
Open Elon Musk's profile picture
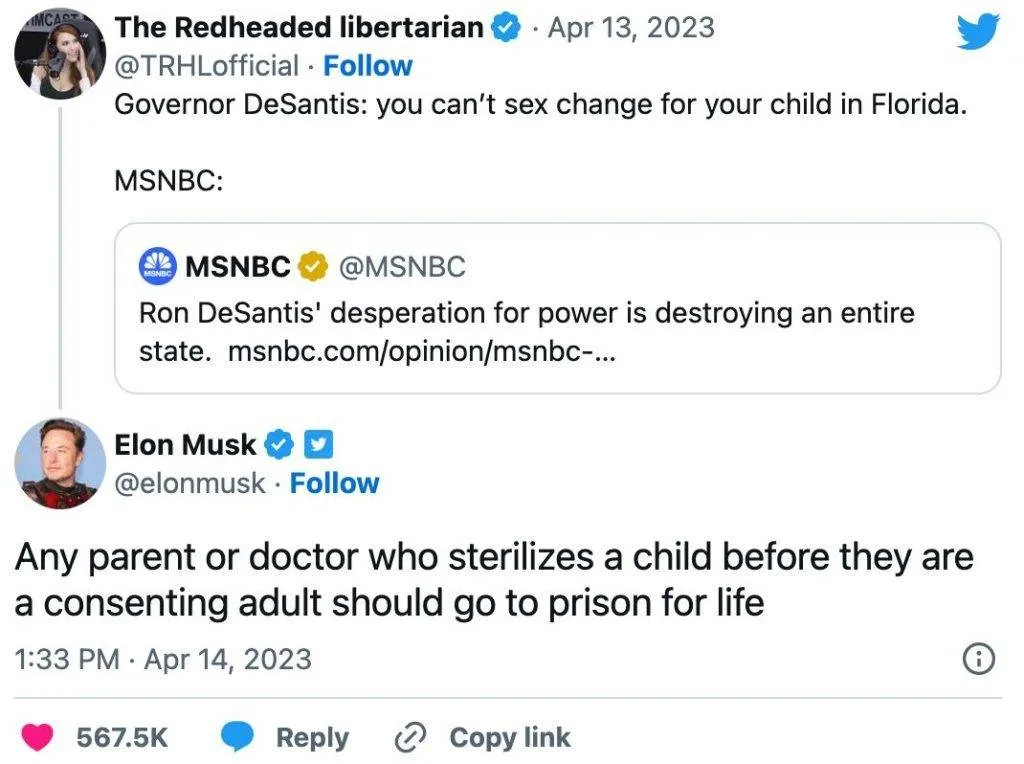click(x=60, y=462)
